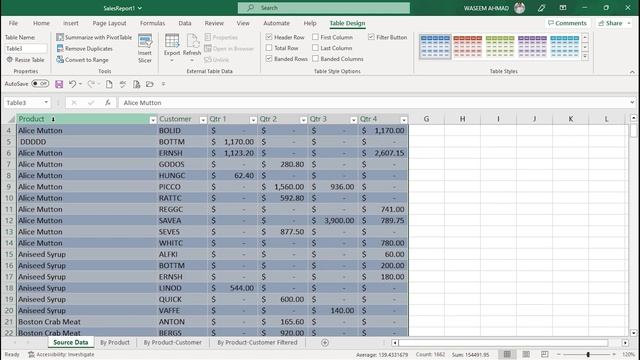Screen dimensions: 640x360
Task: Open the Insert Slicer tool
Action: [145, 49]
